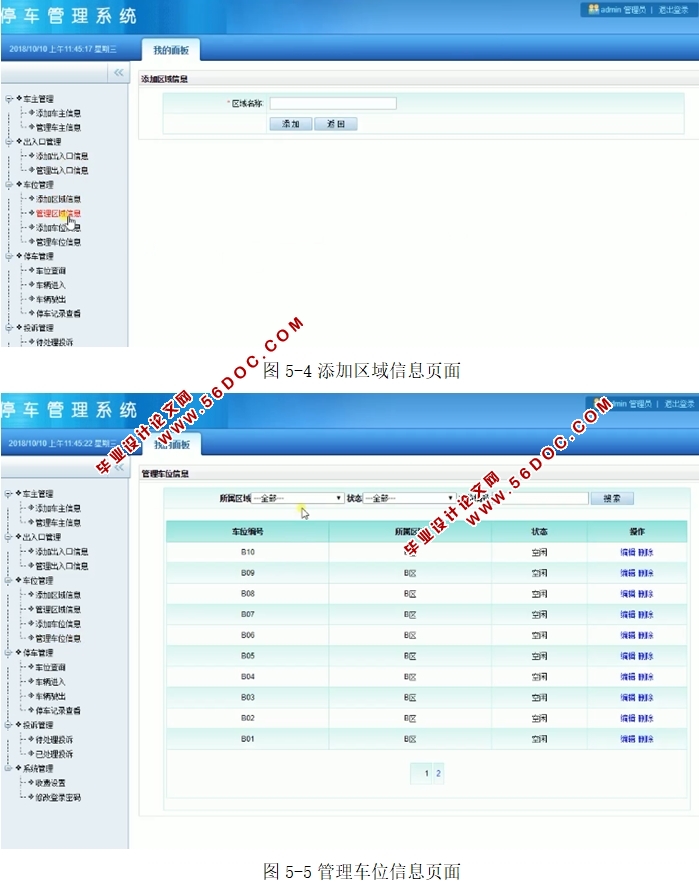
Task: Click the 返回 button beside 添加
Action: pos(336,124)
